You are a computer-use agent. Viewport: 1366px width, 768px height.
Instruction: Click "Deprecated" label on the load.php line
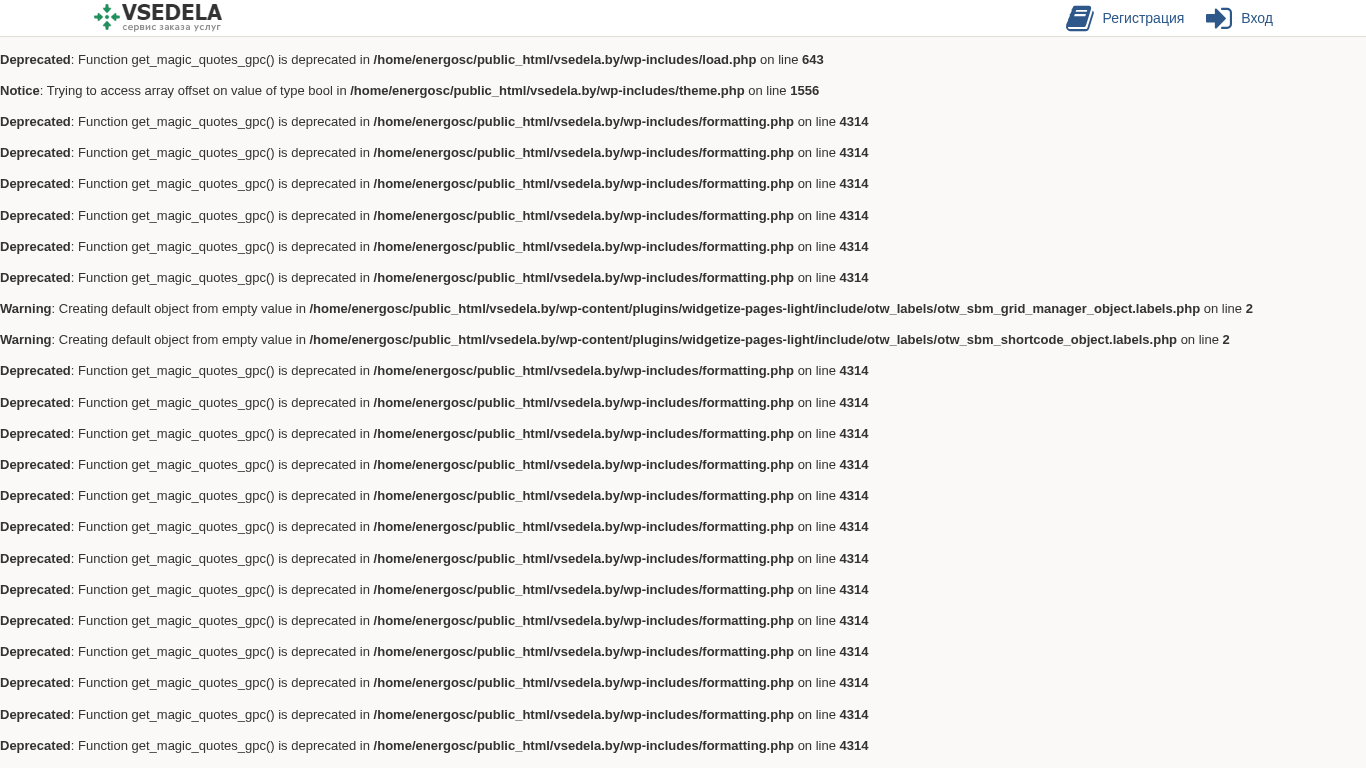point(35,60)
